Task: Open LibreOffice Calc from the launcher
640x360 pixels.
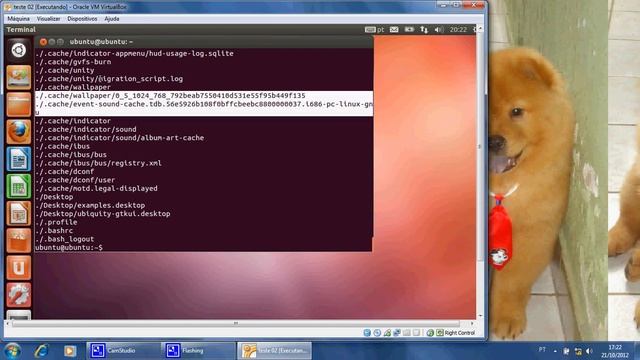Action: click(x=18, y=186)
